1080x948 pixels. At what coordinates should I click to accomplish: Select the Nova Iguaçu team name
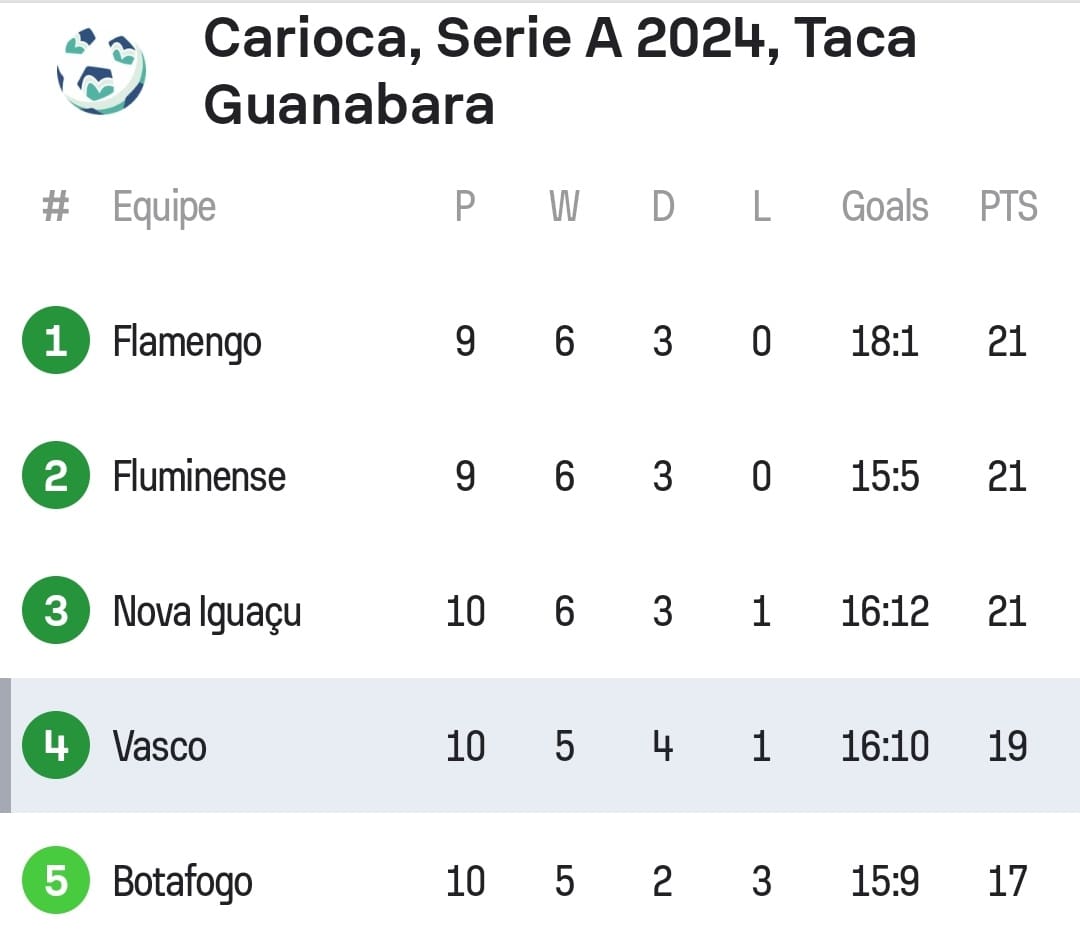tap(207, 612)
